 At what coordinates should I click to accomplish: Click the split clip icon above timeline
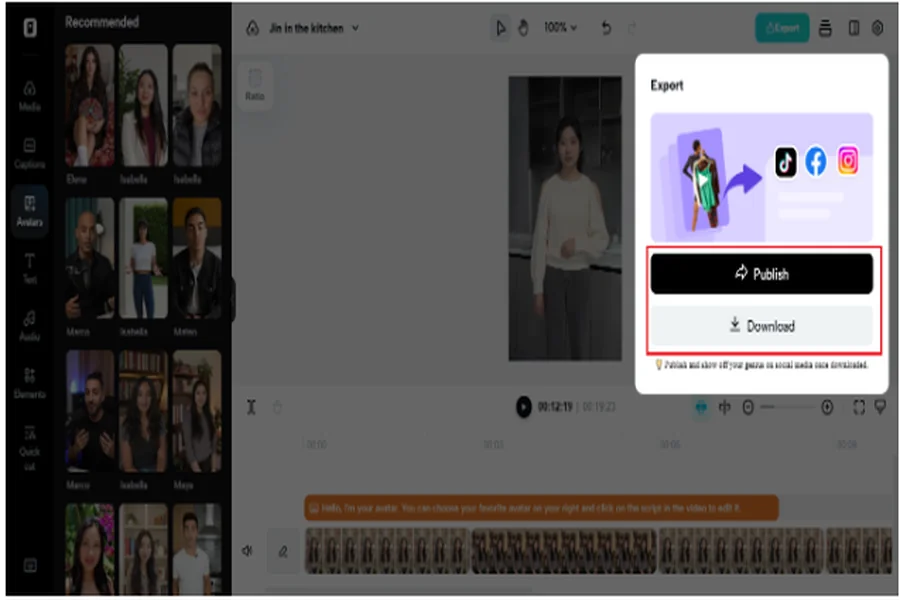click(252, 407)
